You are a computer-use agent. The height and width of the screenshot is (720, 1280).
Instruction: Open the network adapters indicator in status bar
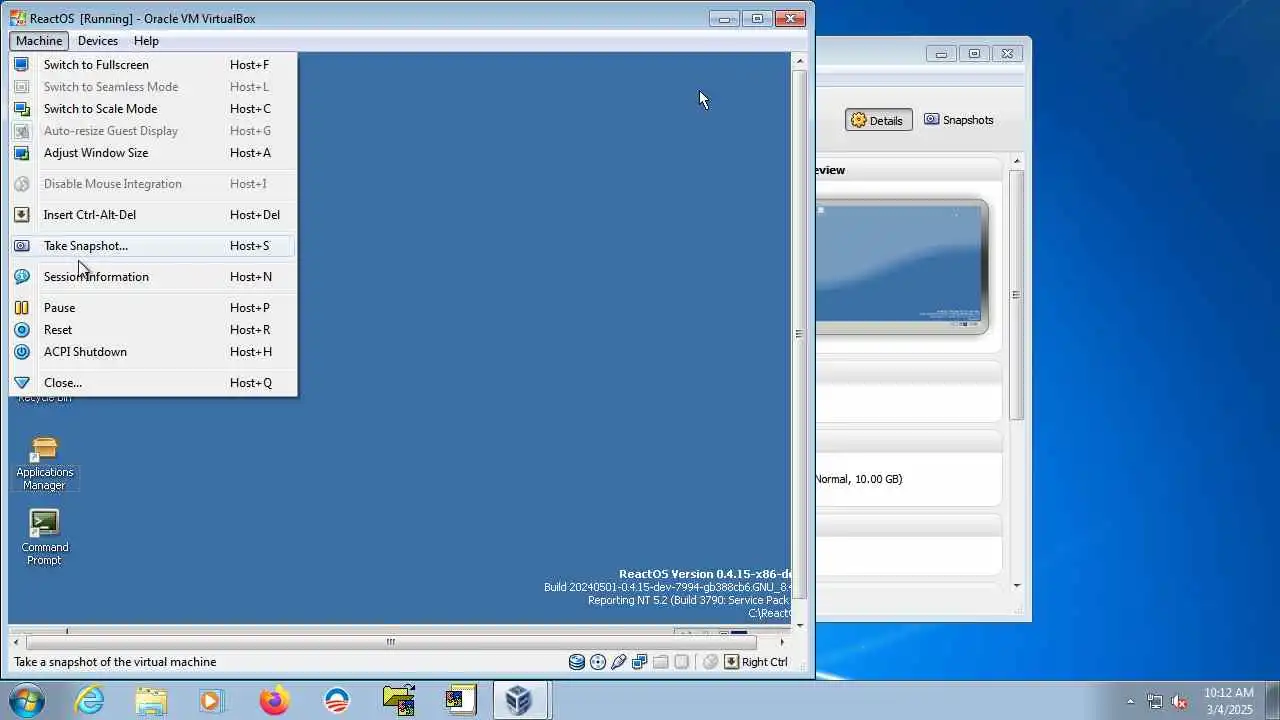640,662
